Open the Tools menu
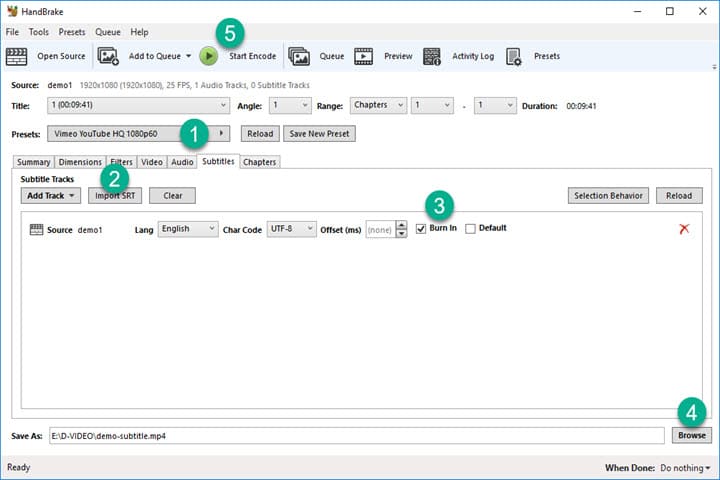The width and height of the screenshot is (720, 480). coord(39,32)
